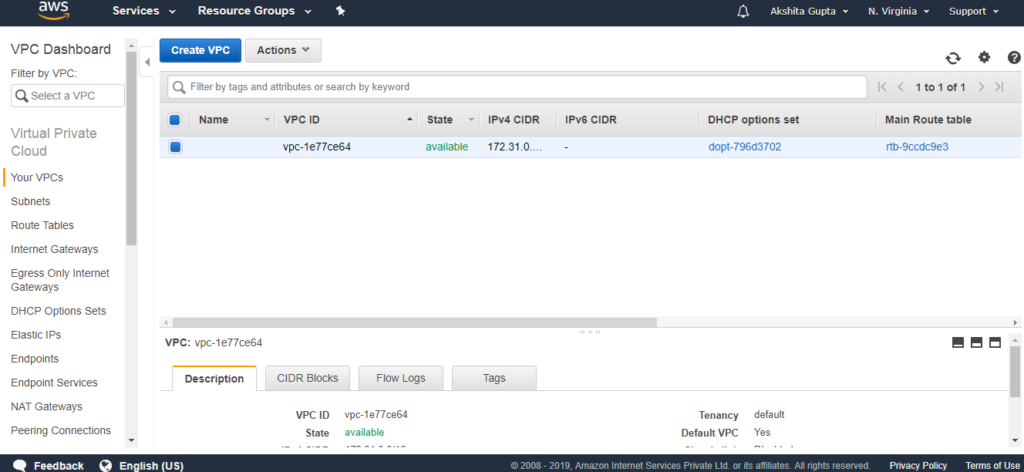
Task: Go to previous page of results
Action: 901,87
